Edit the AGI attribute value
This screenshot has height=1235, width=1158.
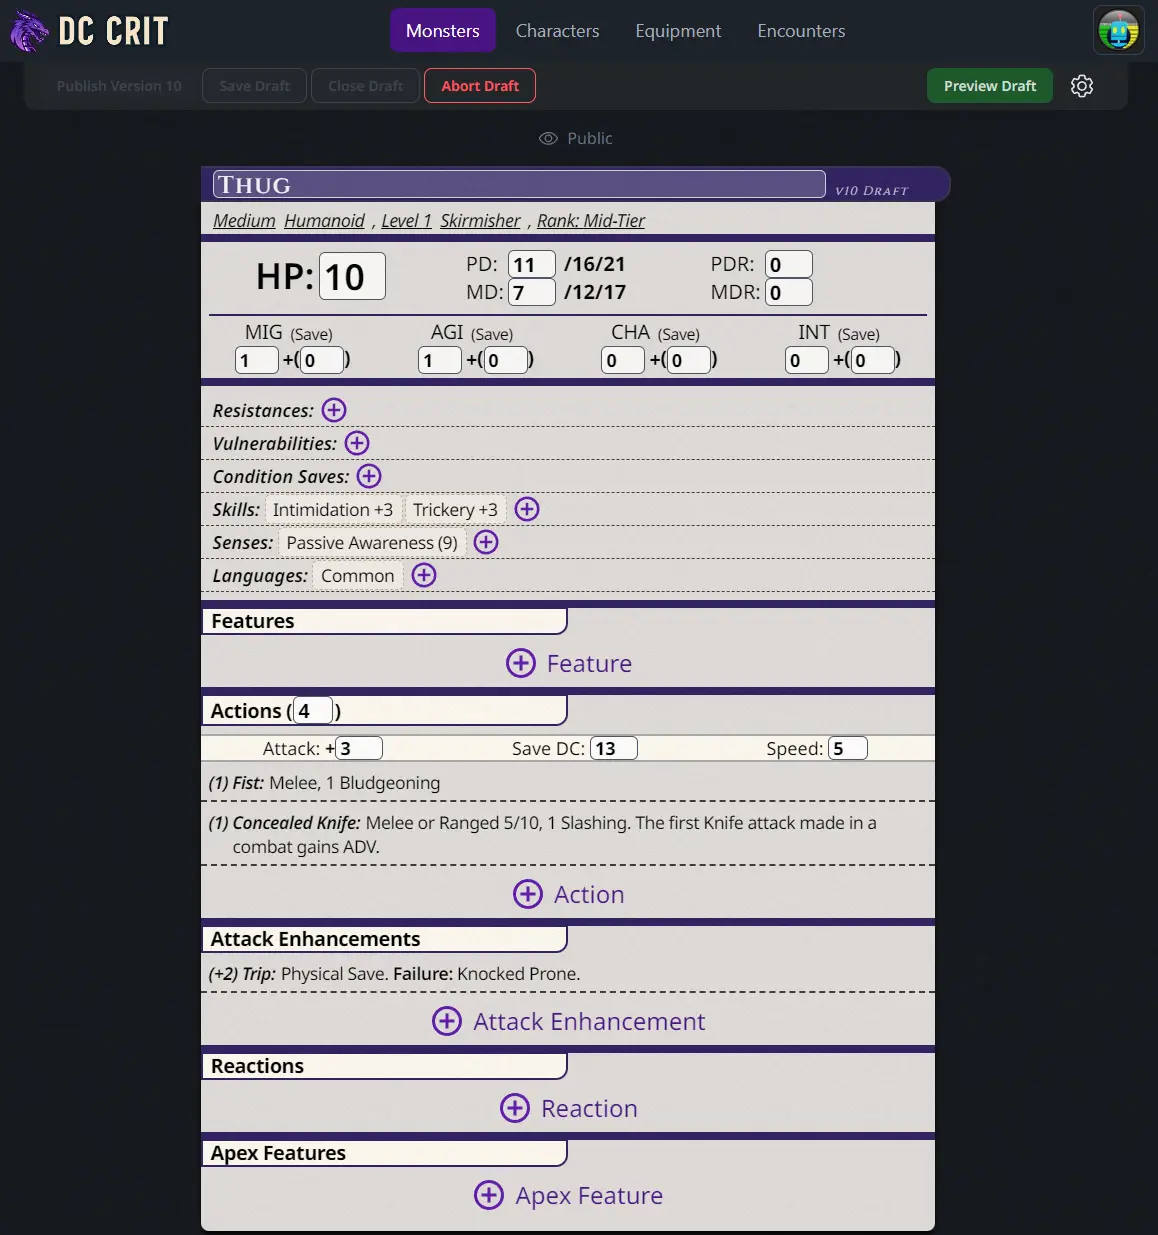(x=440, y=360)
